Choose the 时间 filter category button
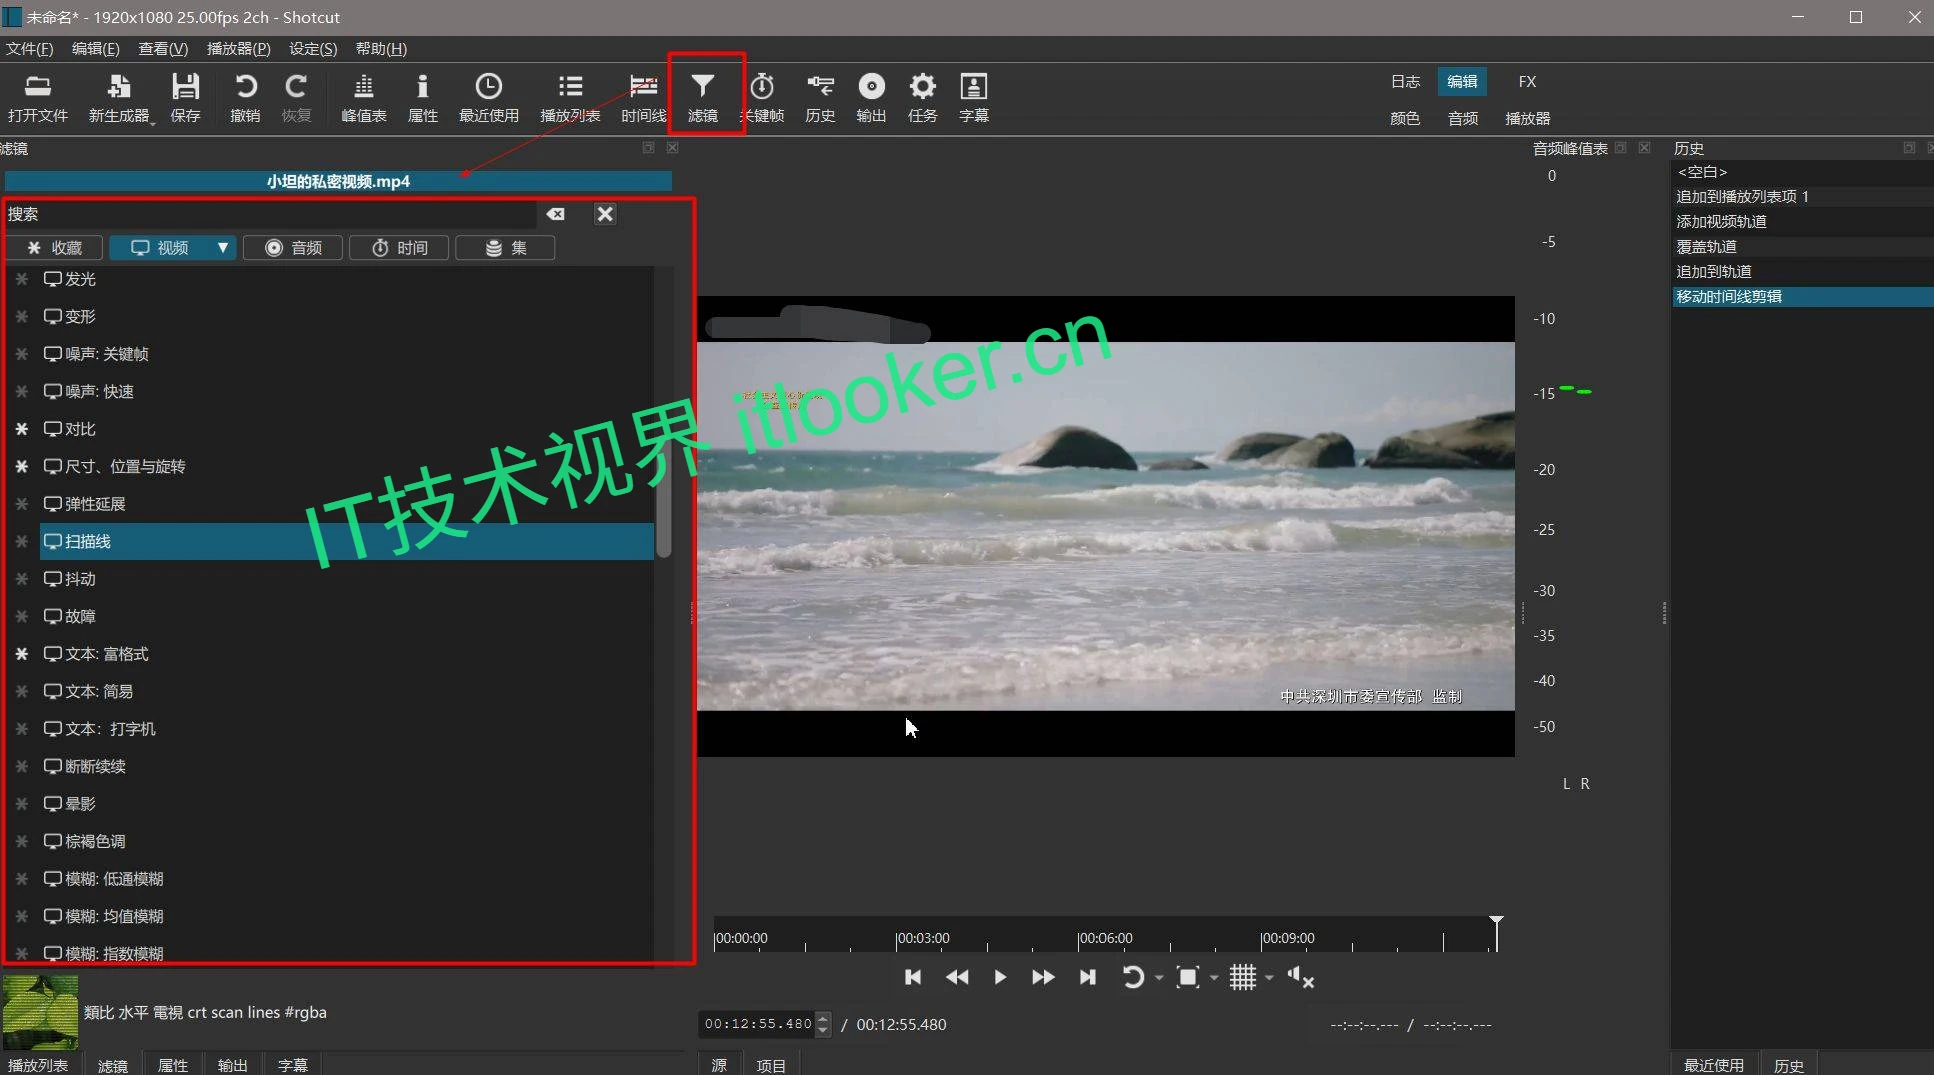1934x1075 pixels. tap(400, 248)
